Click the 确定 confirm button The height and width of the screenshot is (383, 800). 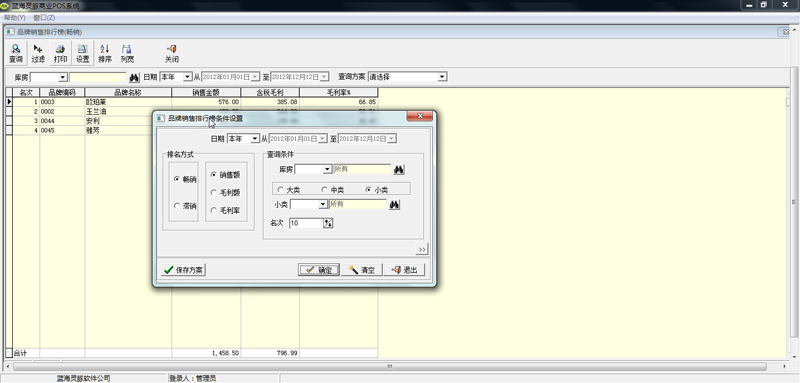point(319,270)
